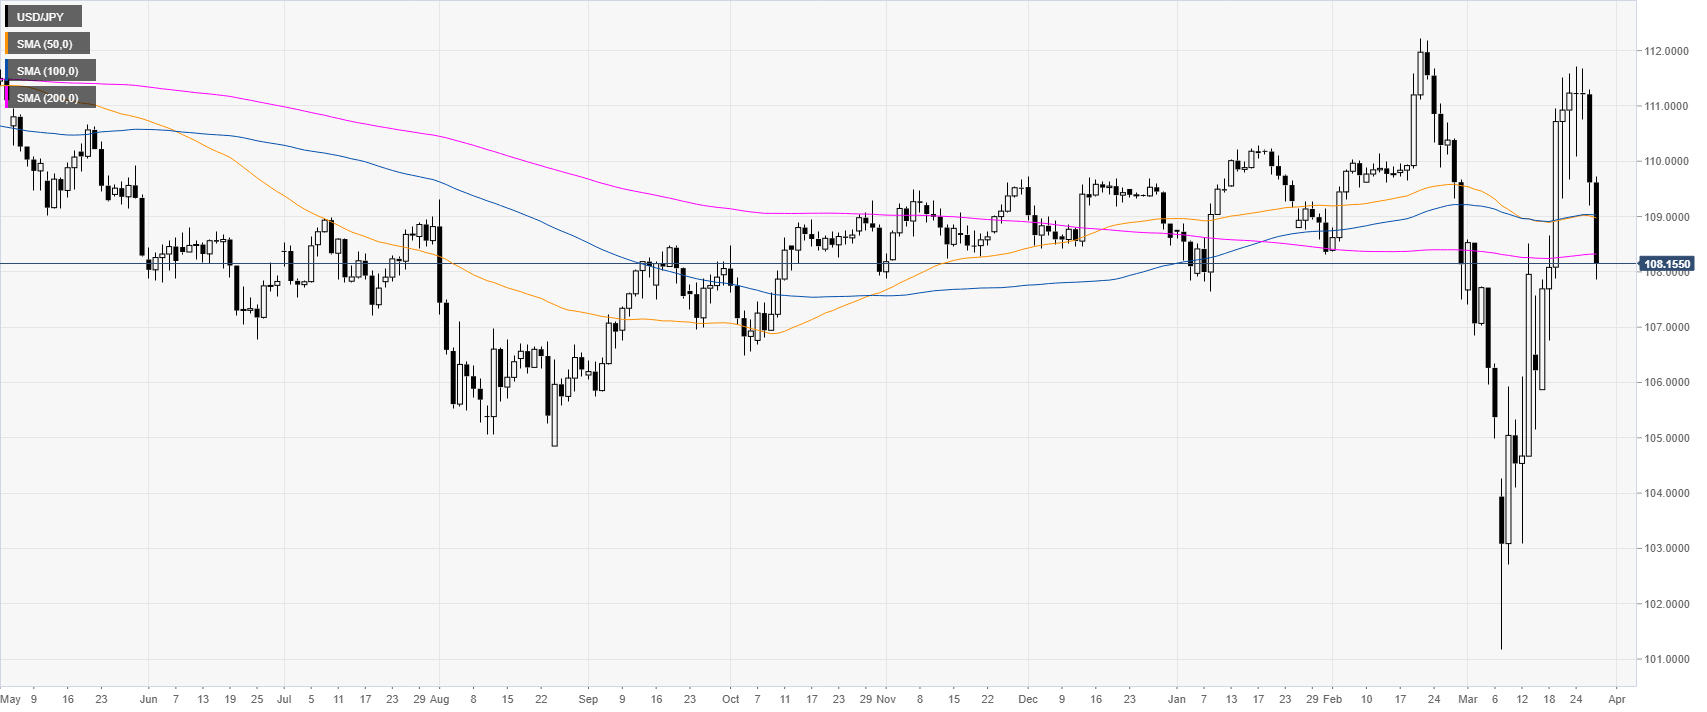Screen dimensions: 1707x712
Task: Click the USD/JPY symbol label
Action: (41, 17)
